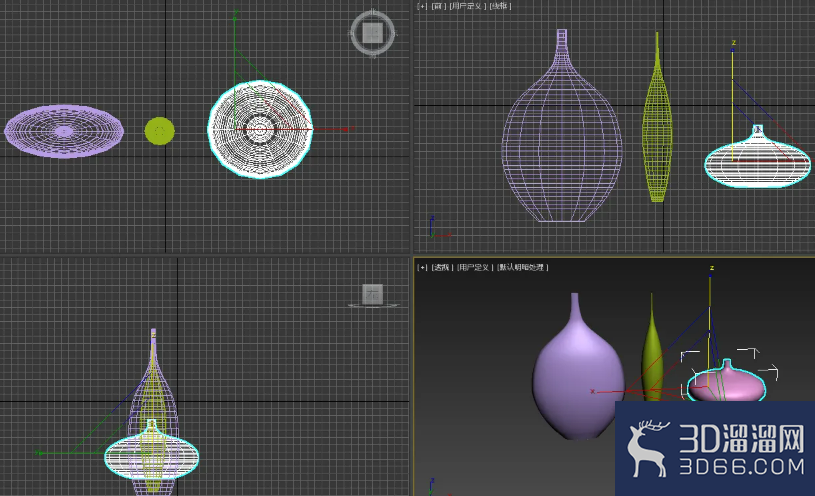Open the front viewport's [用户定义] menu

[x=468, y=6]
